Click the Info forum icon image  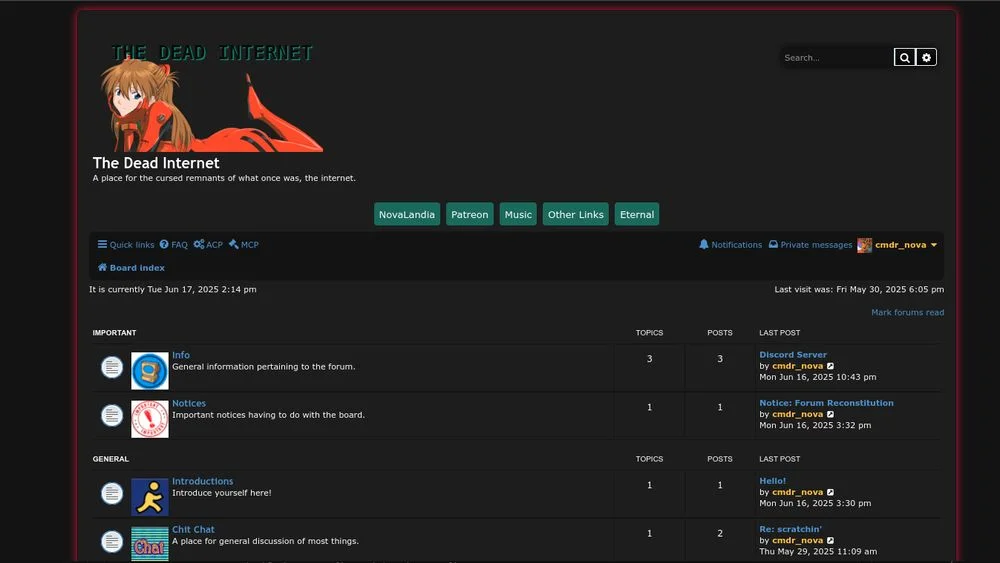point(150,371)
